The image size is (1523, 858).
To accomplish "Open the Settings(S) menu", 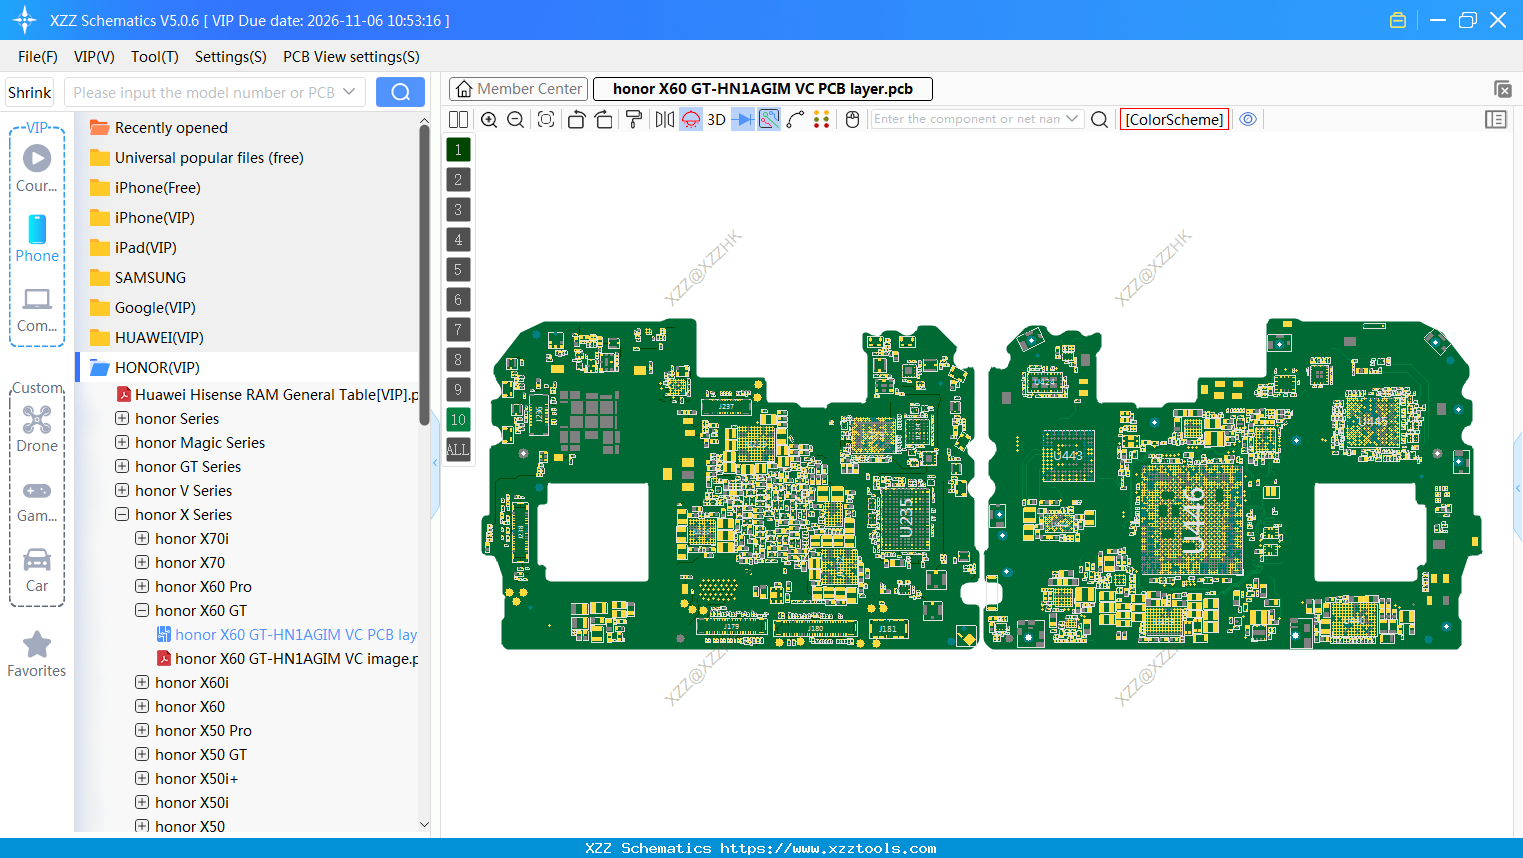I will [230, 57].
